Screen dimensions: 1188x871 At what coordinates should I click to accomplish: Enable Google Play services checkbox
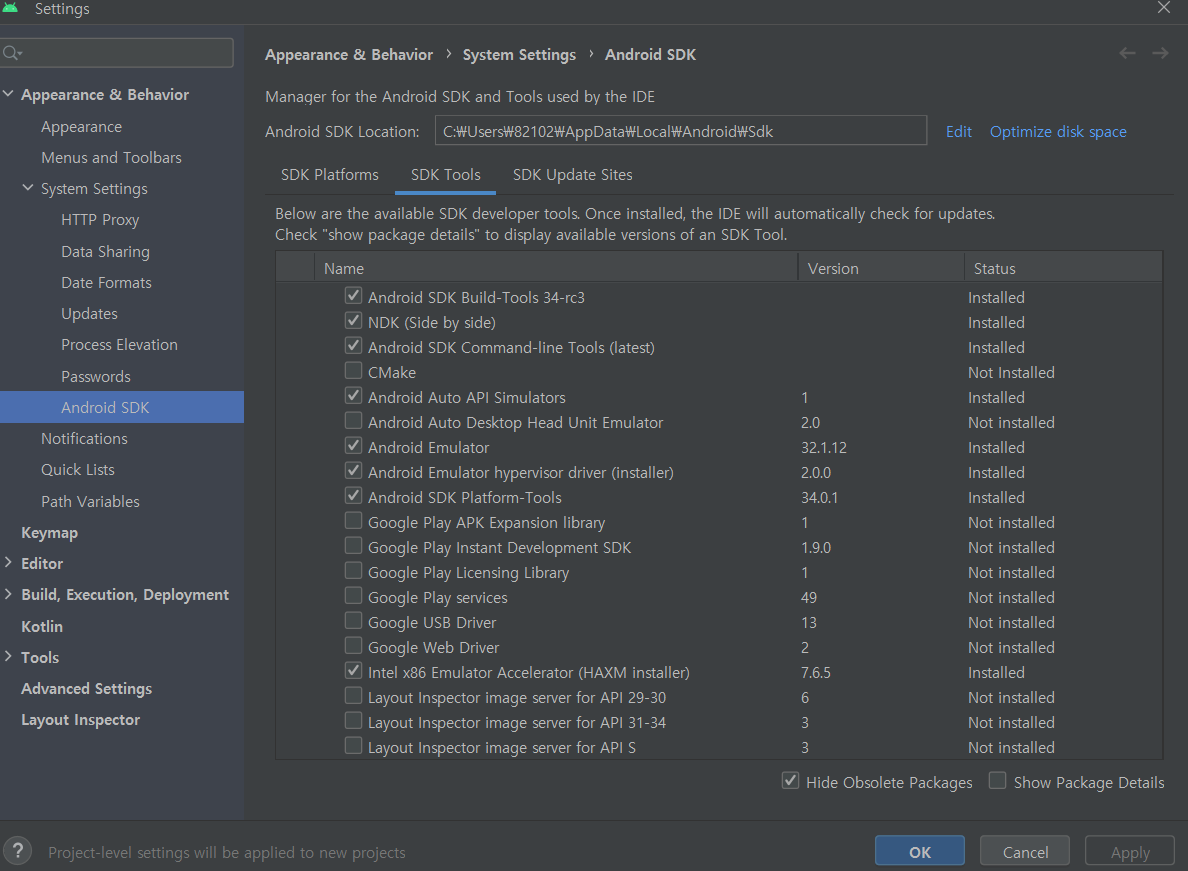353,595
